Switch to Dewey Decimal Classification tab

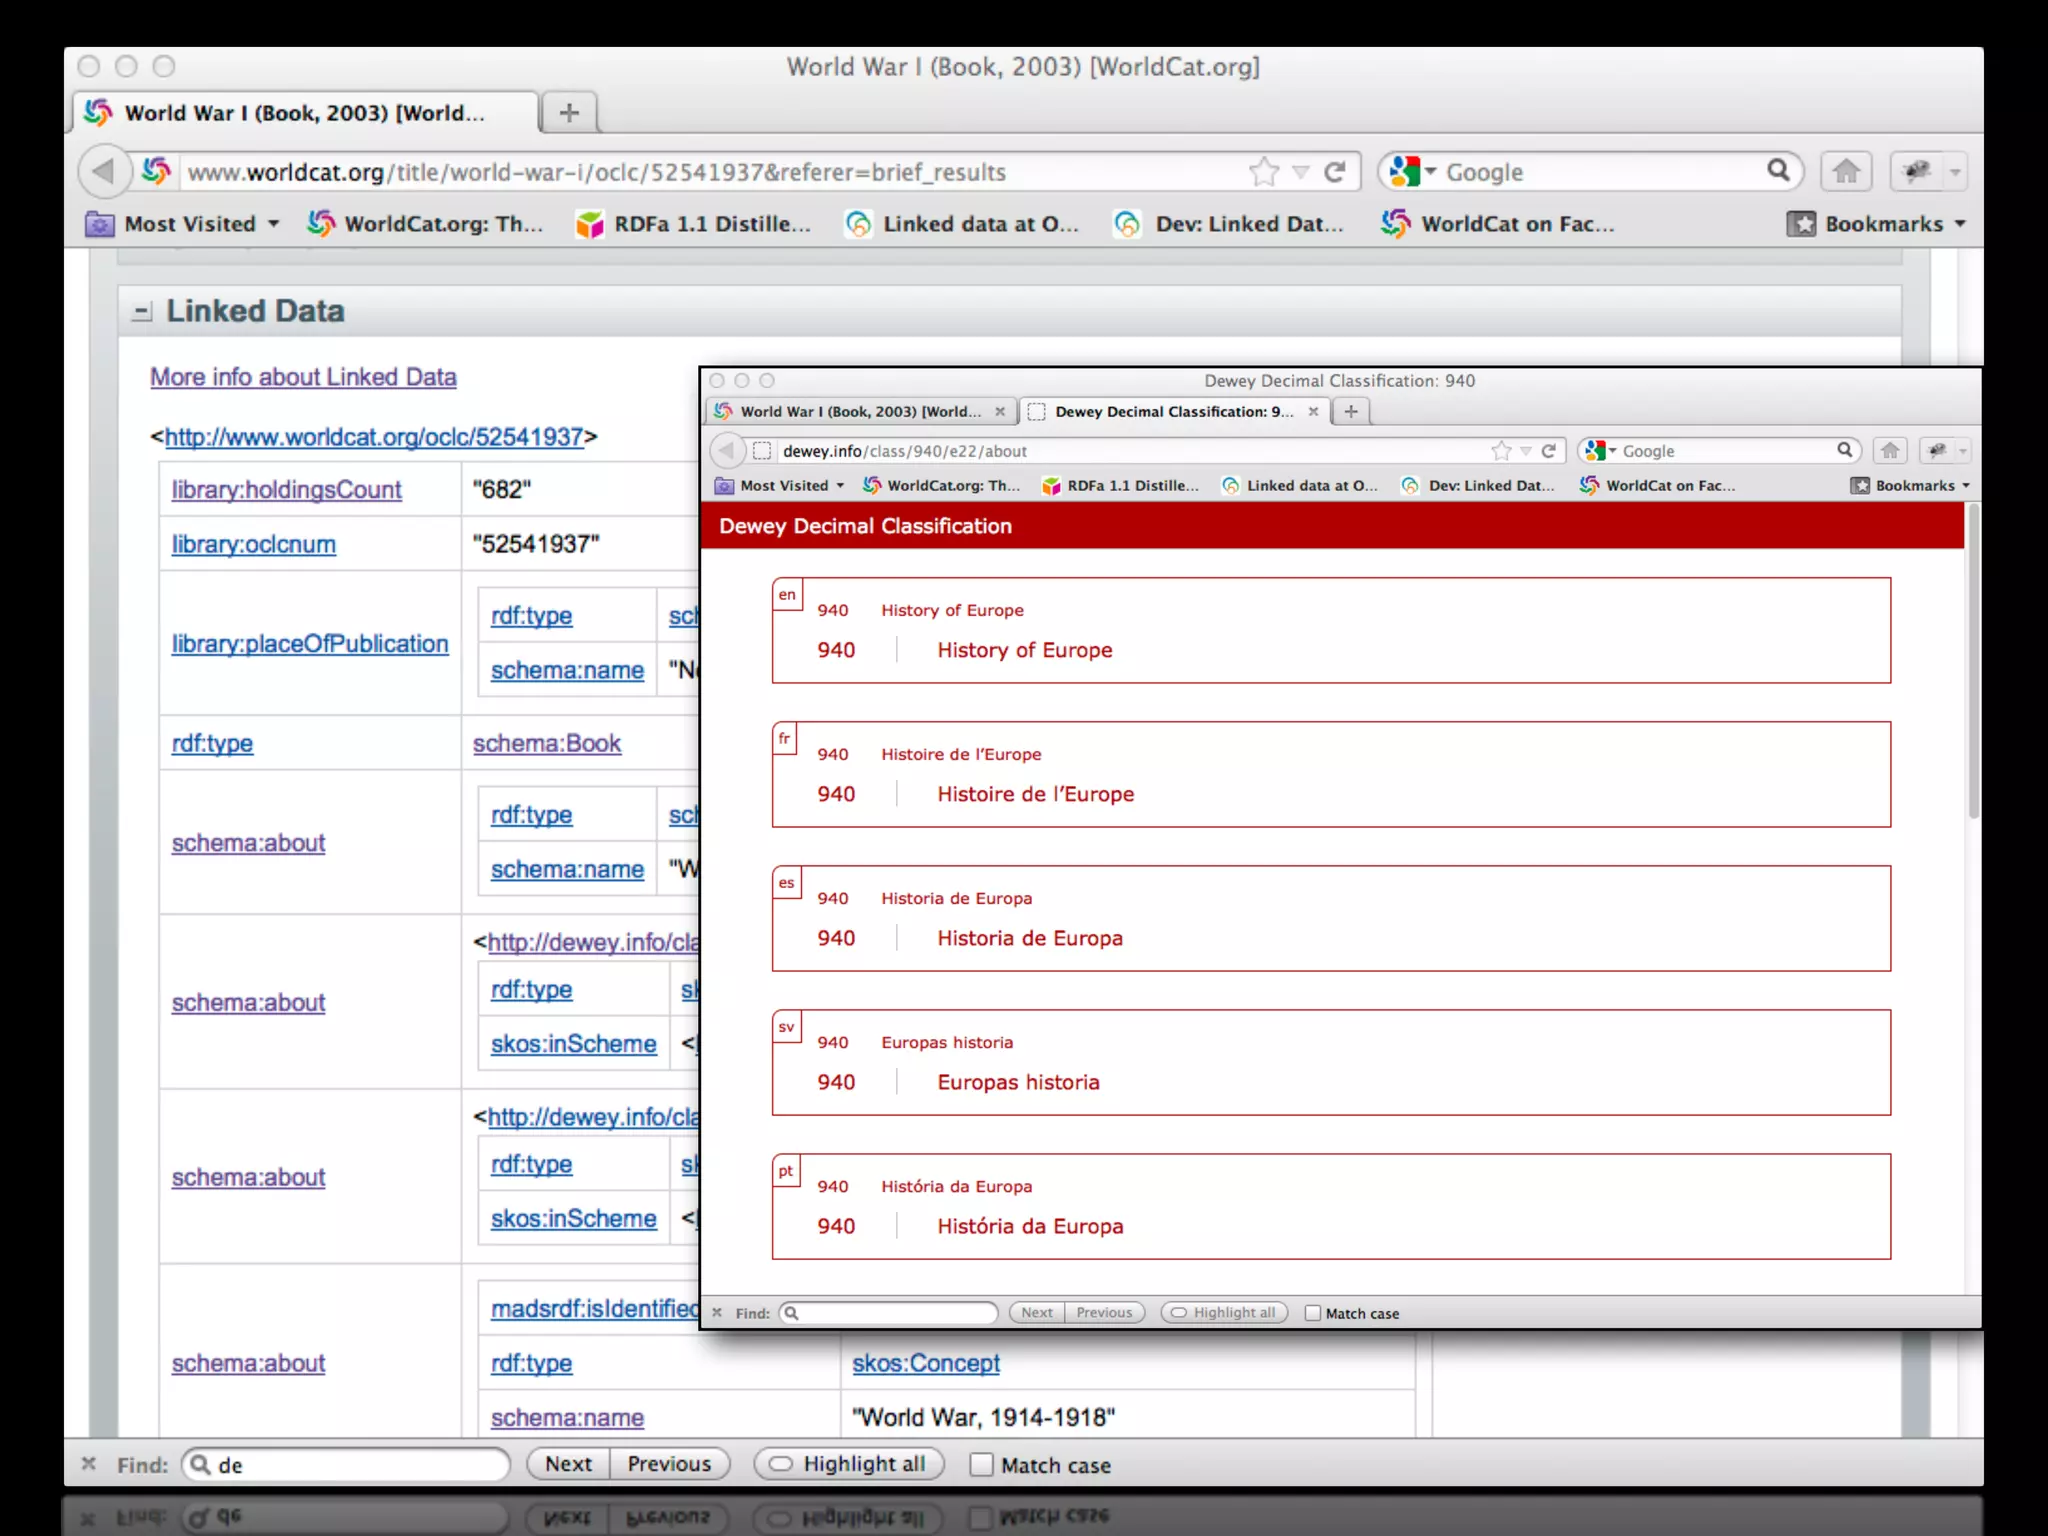click(x=1172, y=412)
